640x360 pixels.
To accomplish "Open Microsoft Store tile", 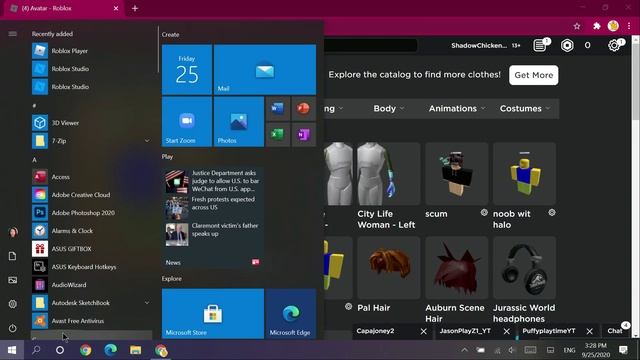I will pyautogui.click(x=213, y=313).
